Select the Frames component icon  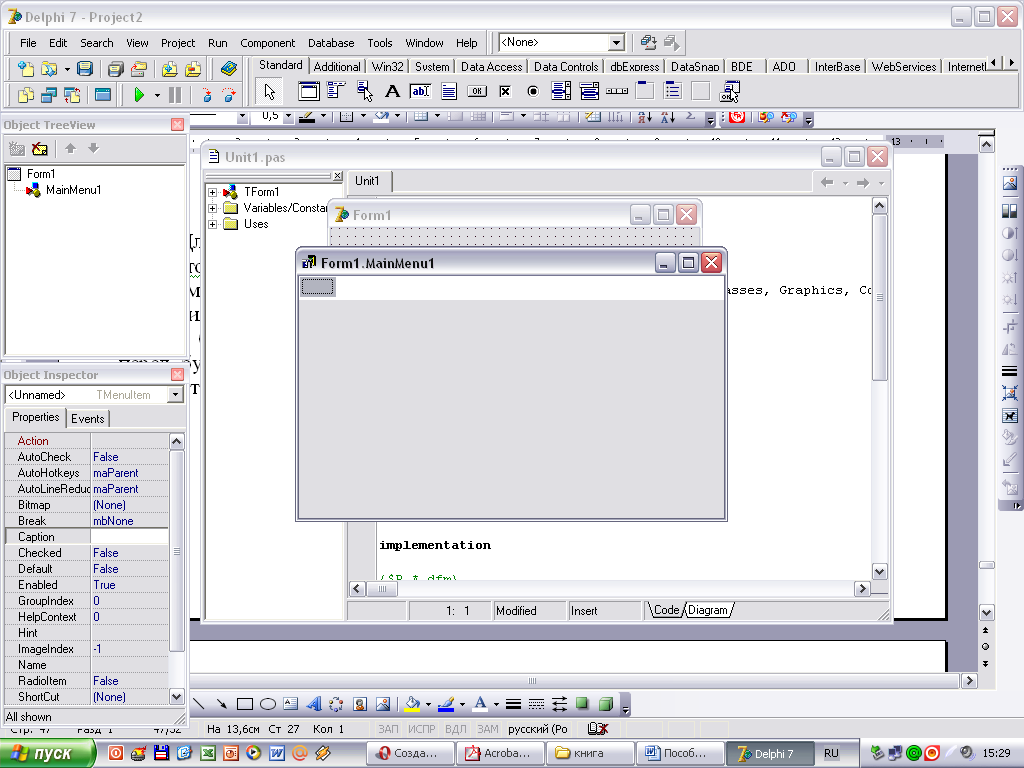(x=308, y=91)
